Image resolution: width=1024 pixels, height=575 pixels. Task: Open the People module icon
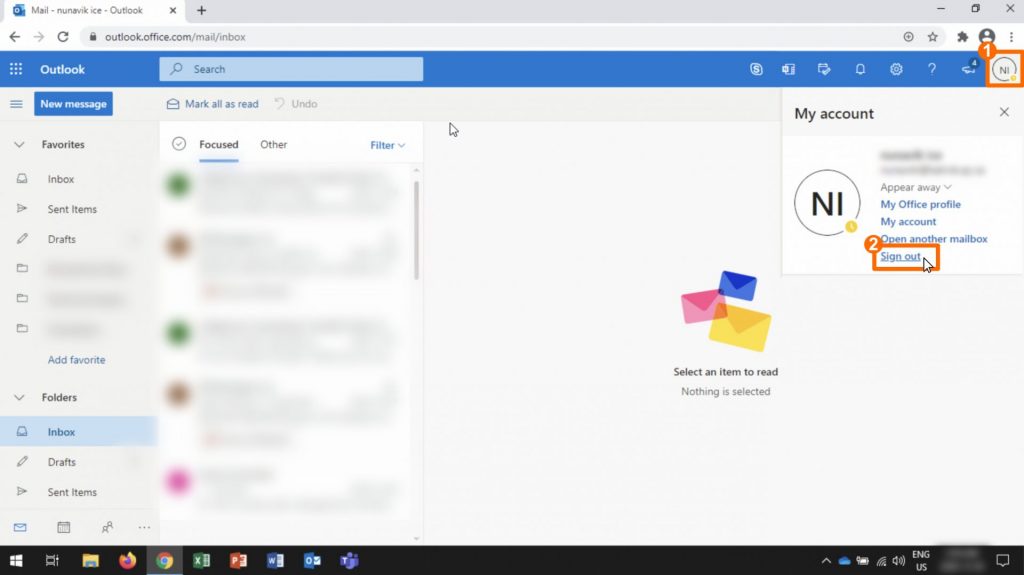[x=107, y=527]
